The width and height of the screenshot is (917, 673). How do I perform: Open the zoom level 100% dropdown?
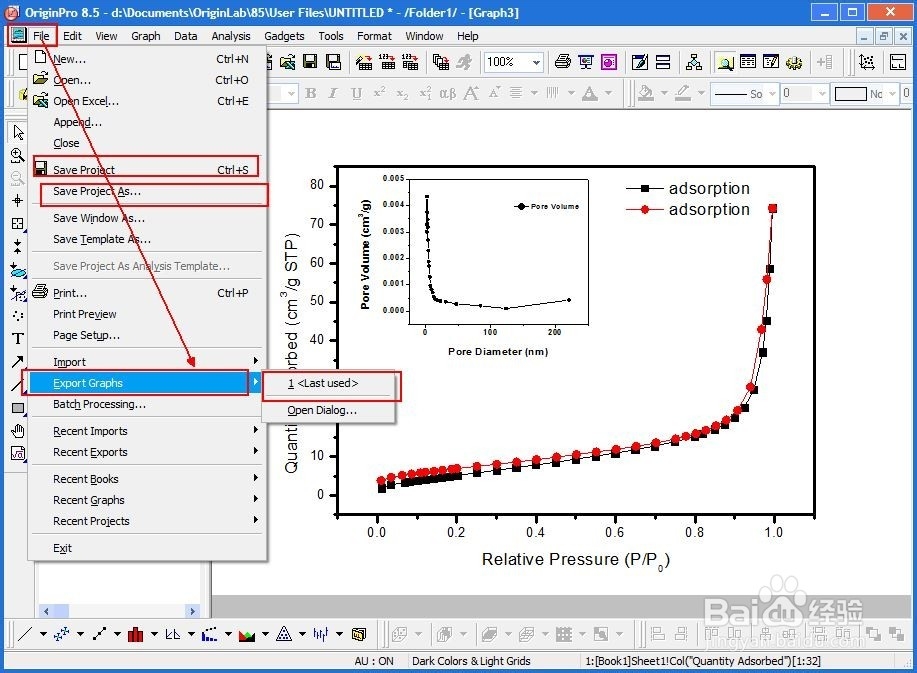[536, 61]
